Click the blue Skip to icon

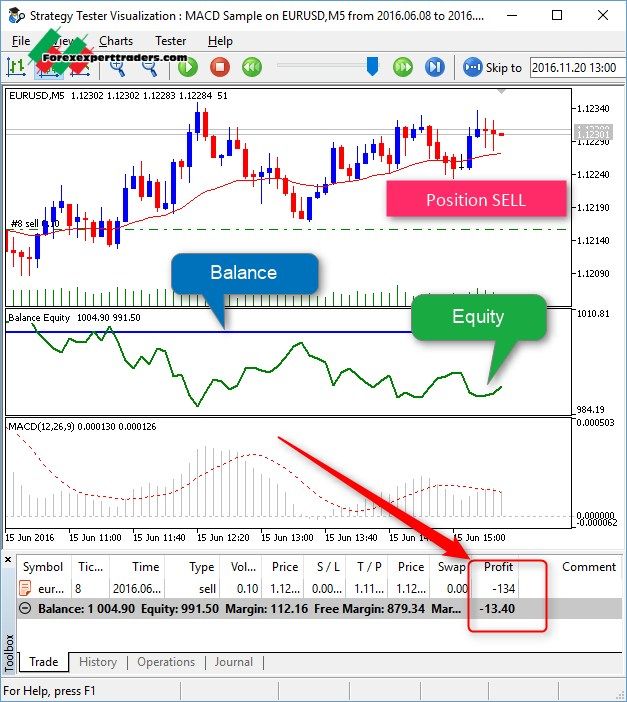click(472, 67)
